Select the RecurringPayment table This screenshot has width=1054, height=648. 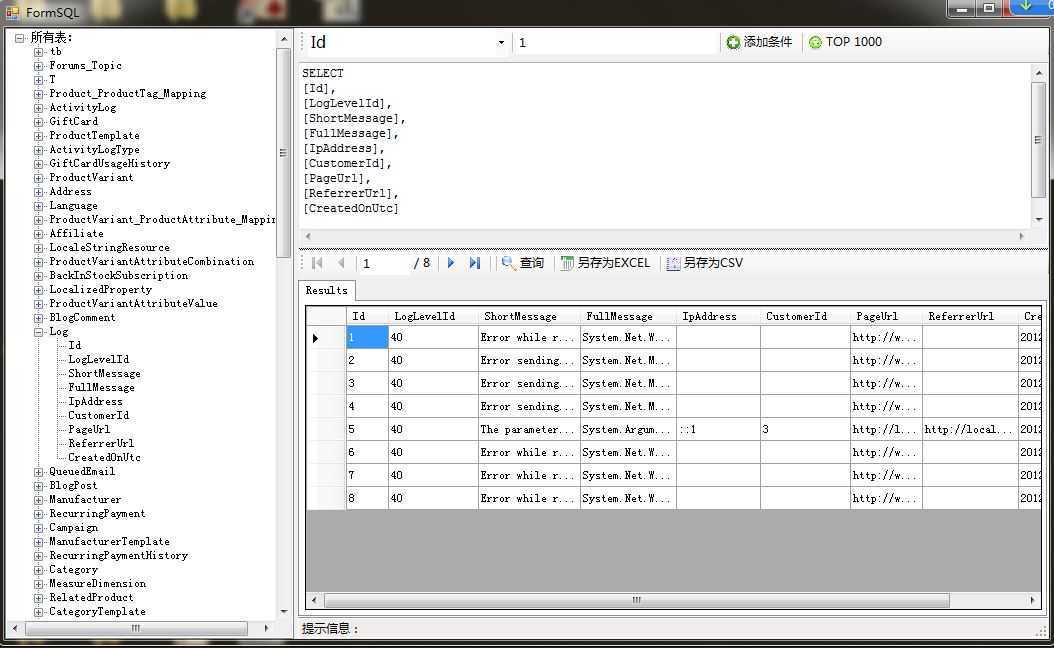[97, 514]
